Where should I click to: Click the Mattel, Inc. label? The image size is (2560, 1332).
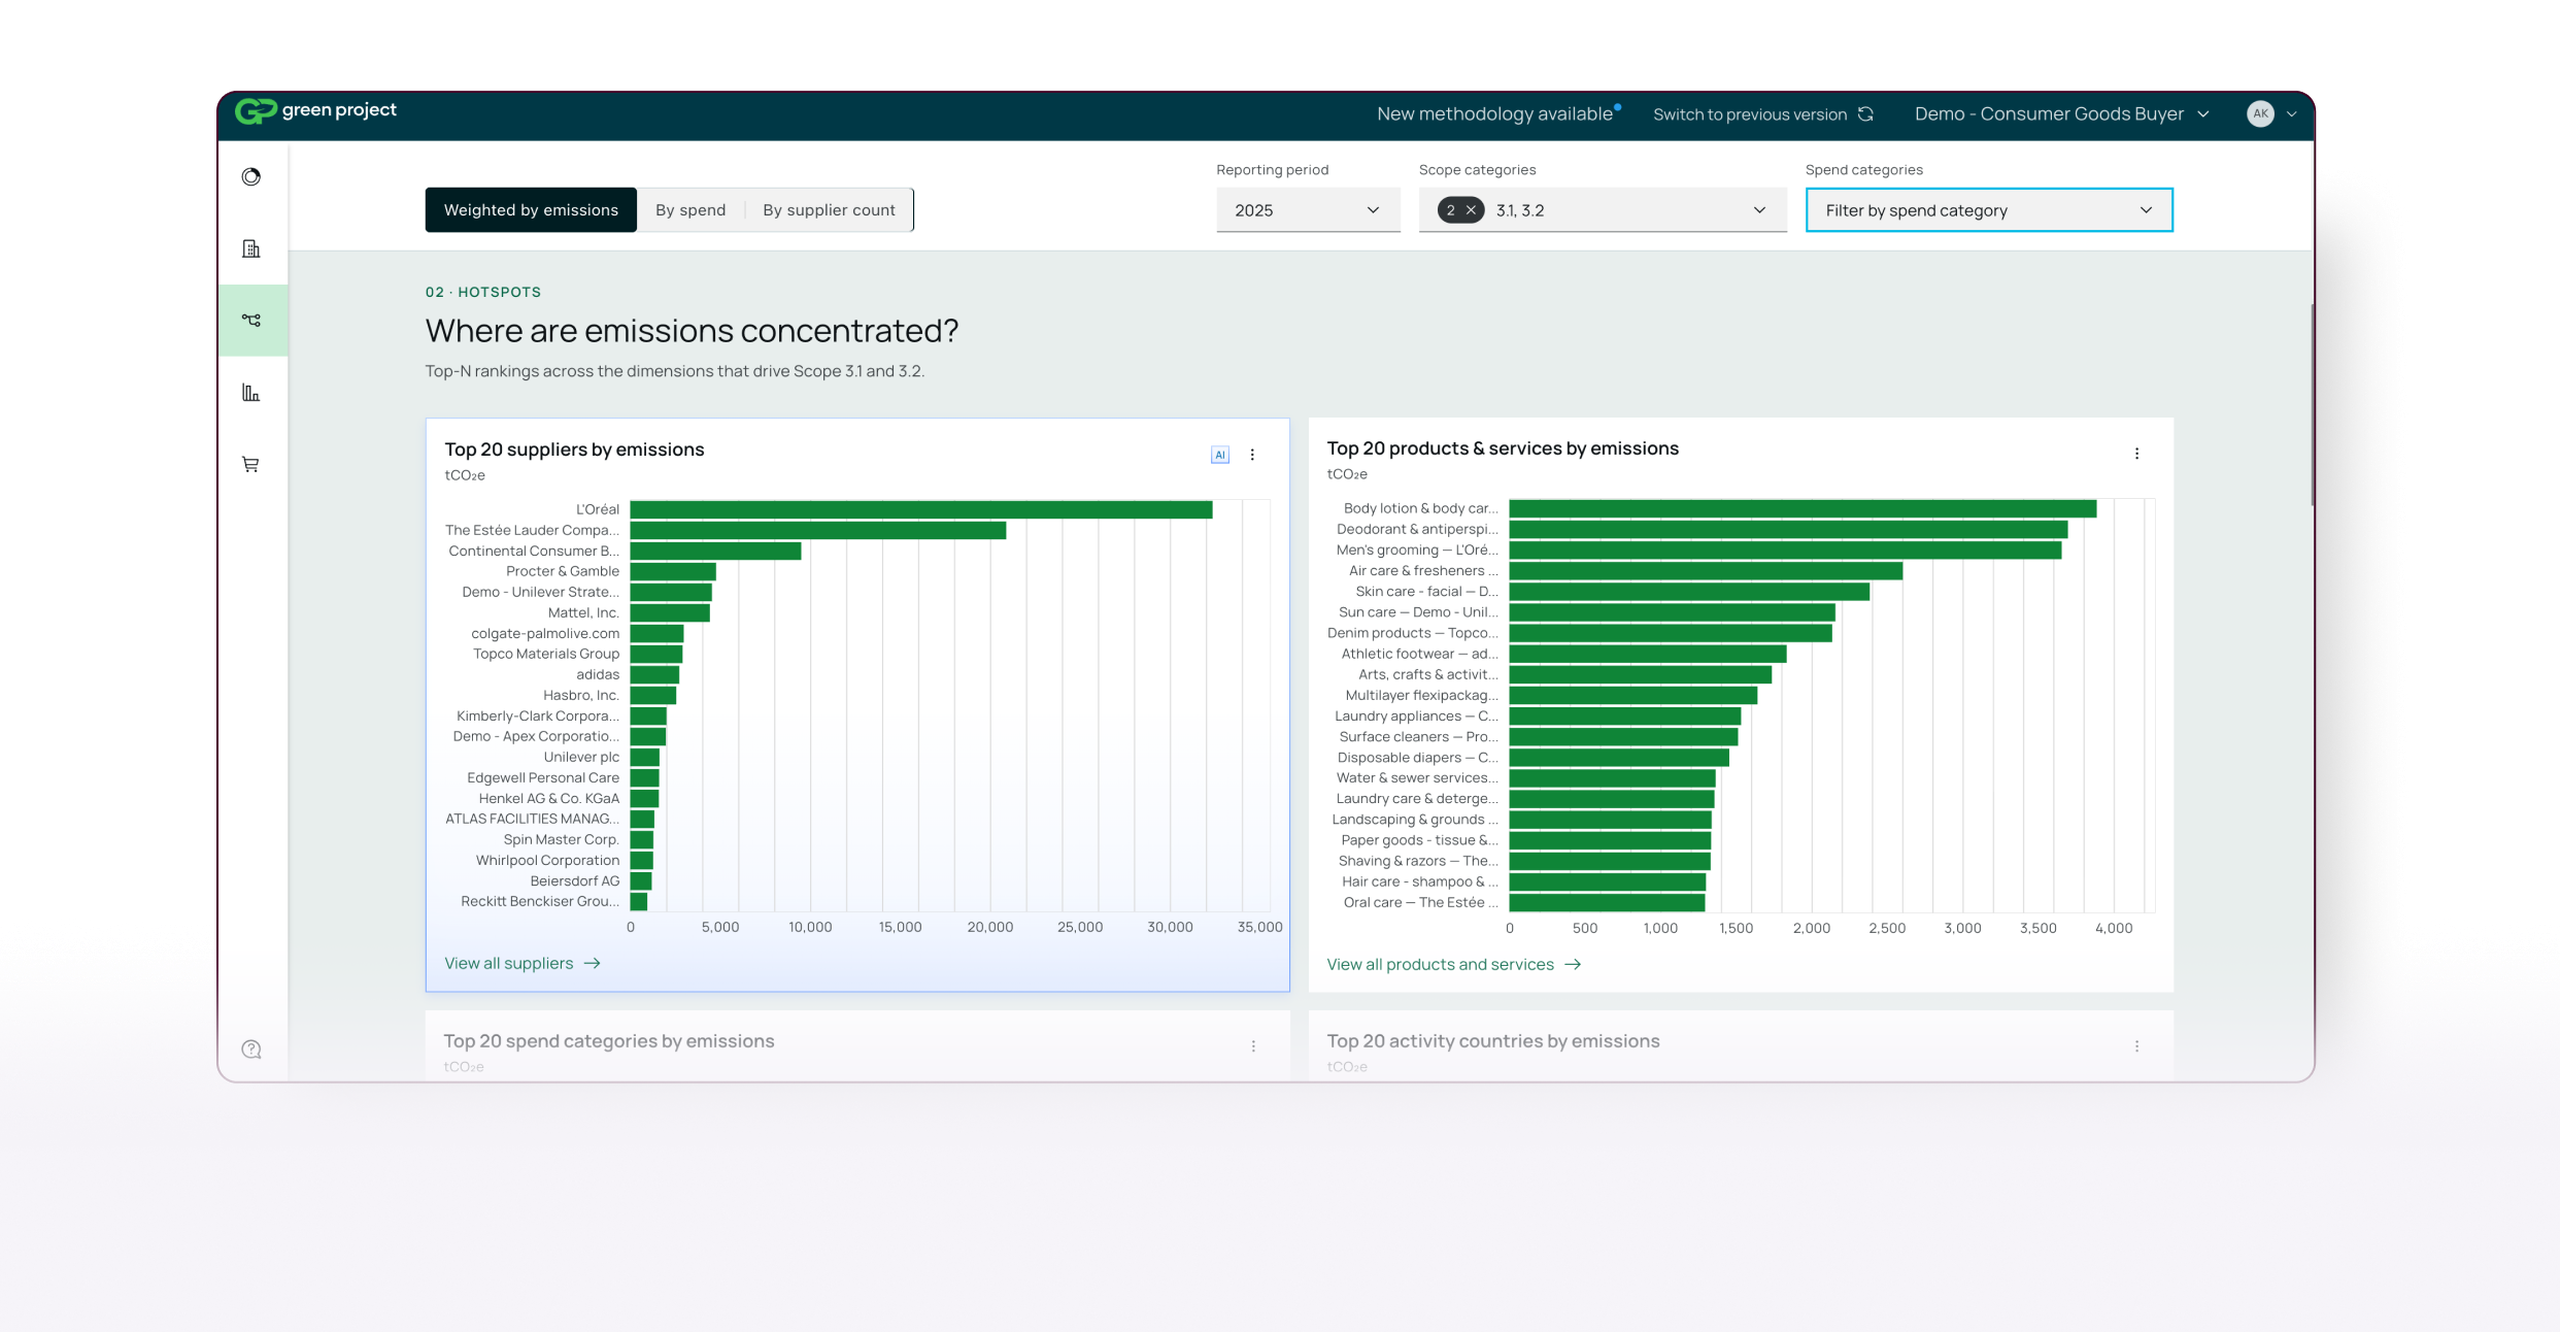[x=583, y=613]
